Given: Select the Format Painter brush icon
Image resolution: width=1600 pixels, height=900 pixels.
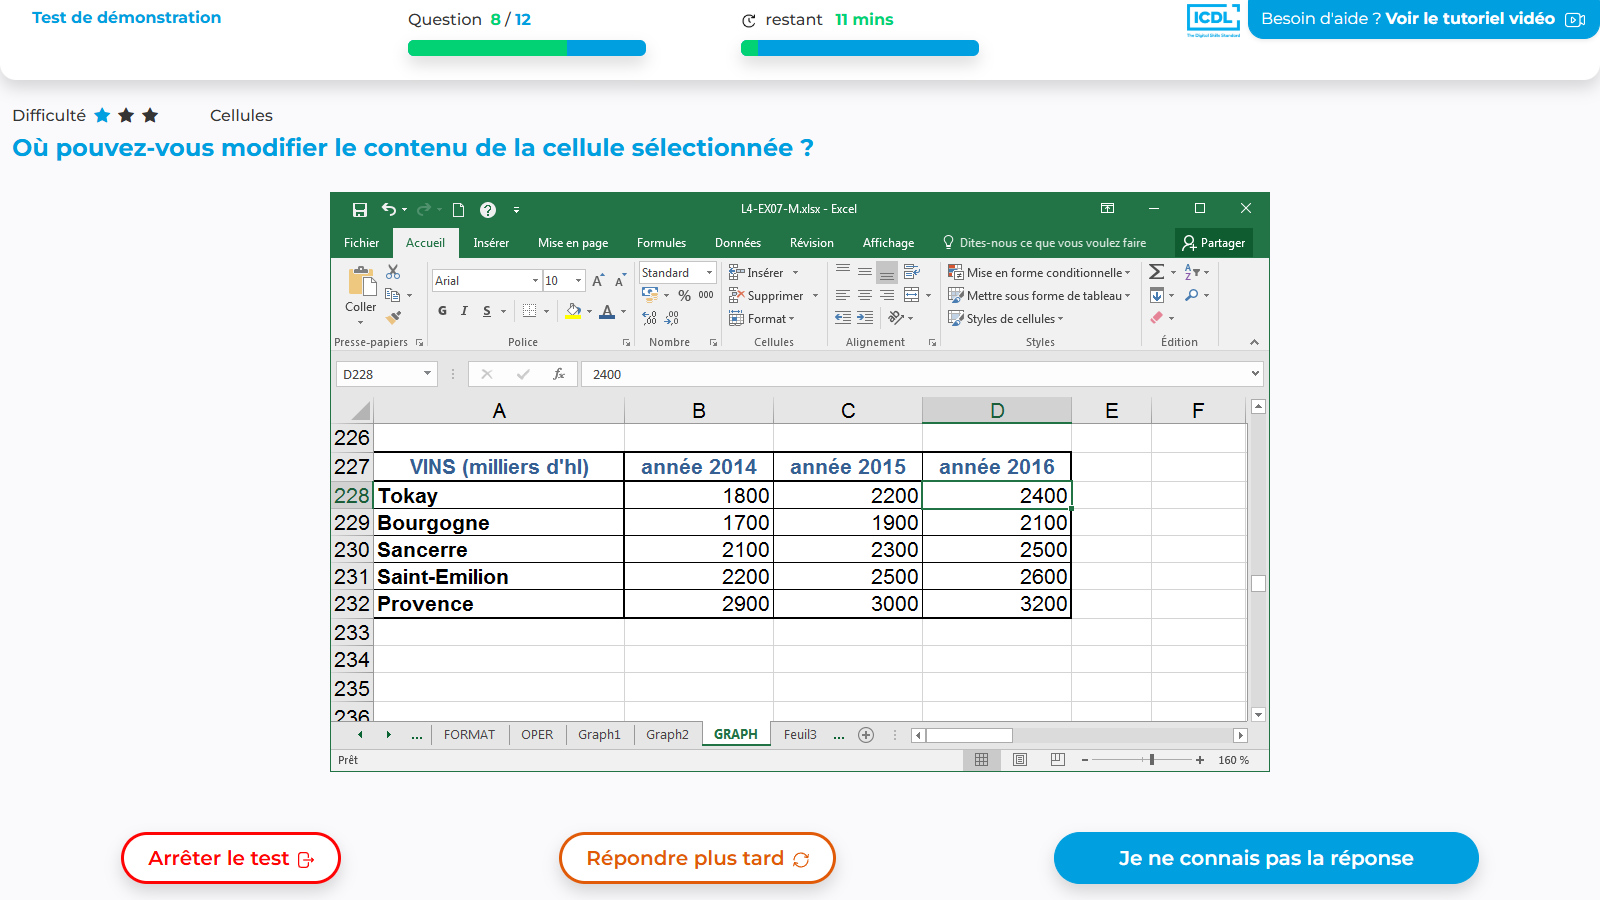Looking at the screenshot, I should [393, 317].
